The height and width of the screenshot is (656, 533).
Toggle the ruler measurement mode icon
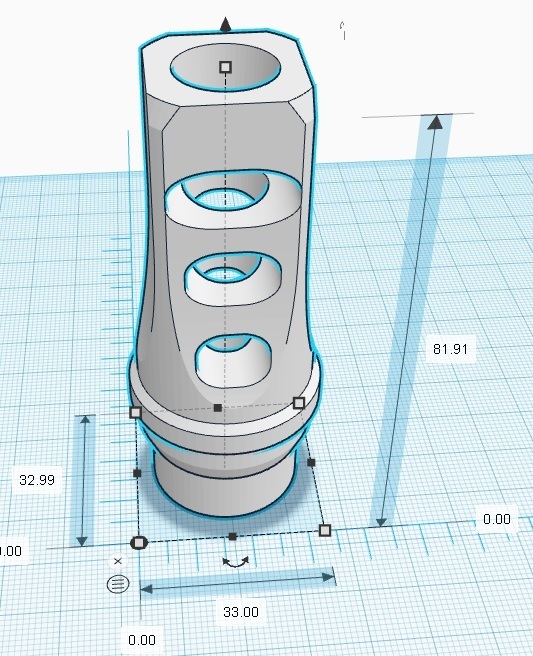click(x=118, y=584)
